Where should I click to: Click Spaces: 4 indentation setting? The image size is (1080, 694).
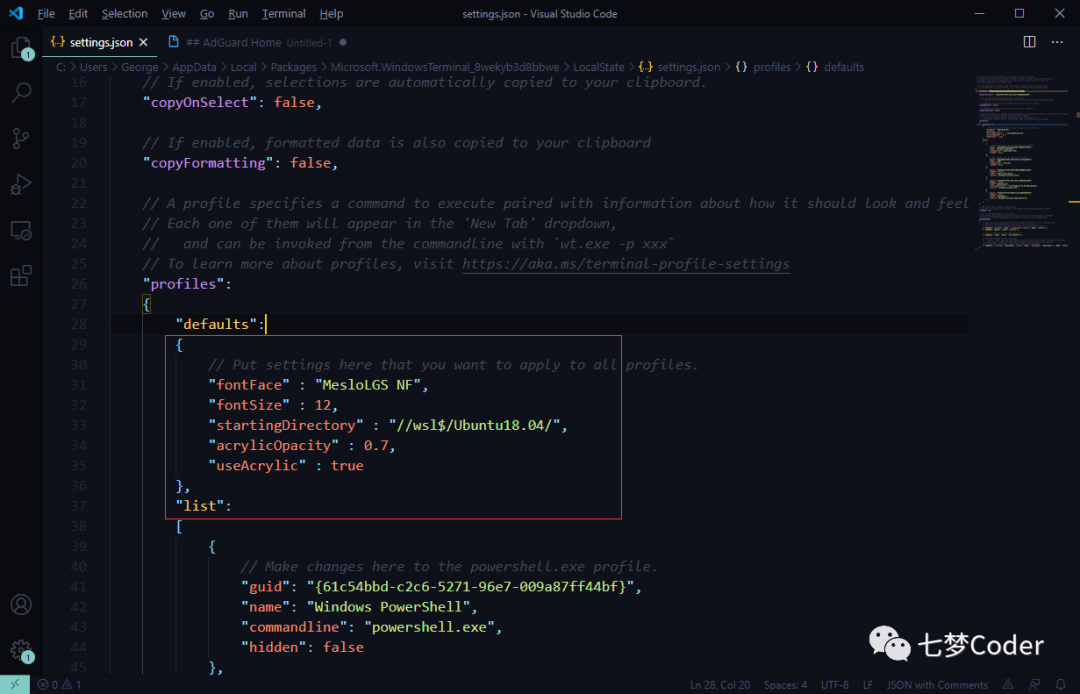pos(785,685)
